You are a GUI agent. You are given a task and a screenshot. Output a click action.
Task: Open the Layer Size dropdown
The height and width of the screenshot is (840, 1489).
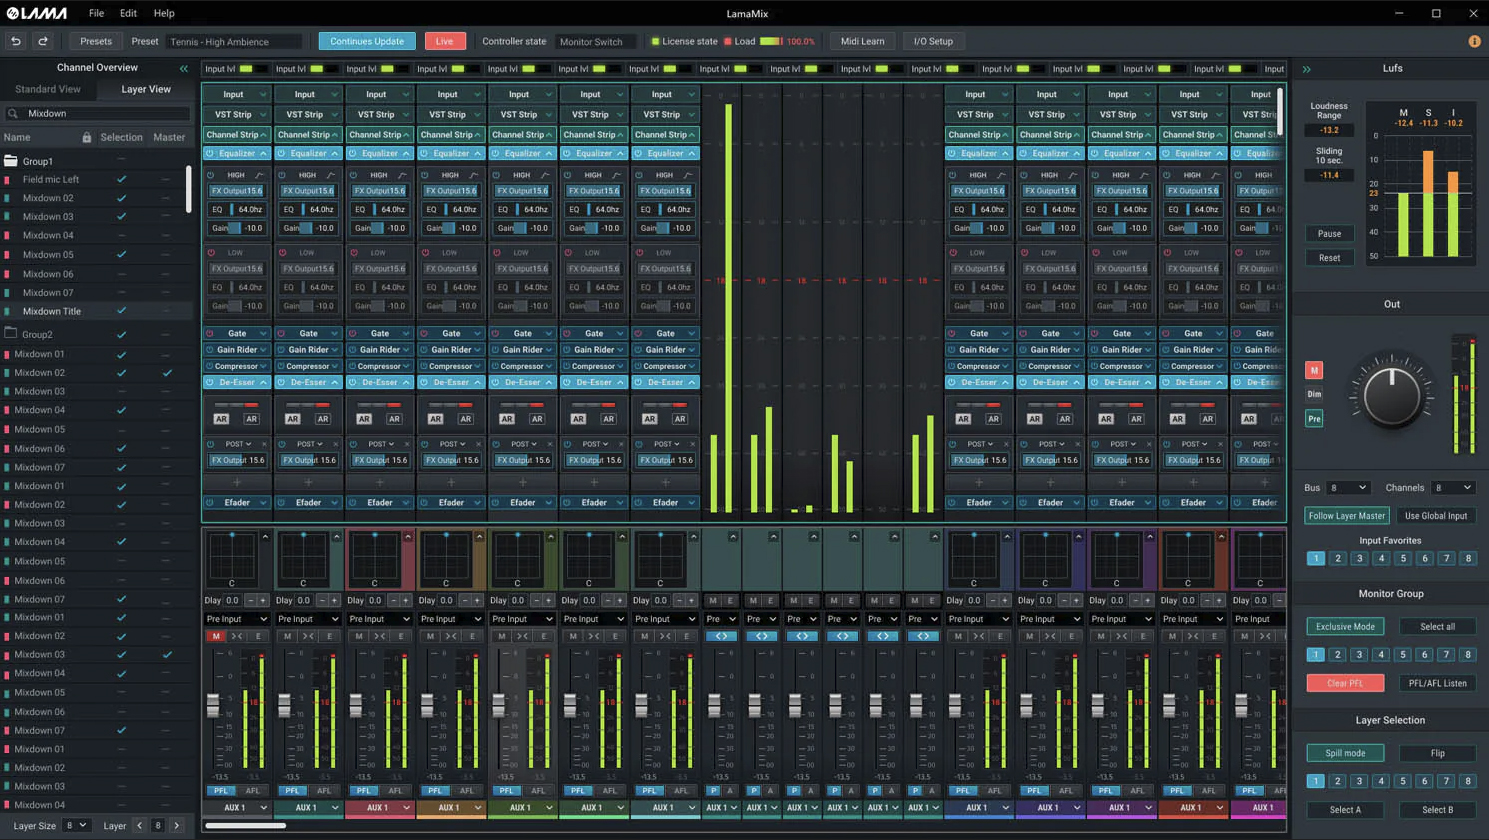(x=76, y=826)
